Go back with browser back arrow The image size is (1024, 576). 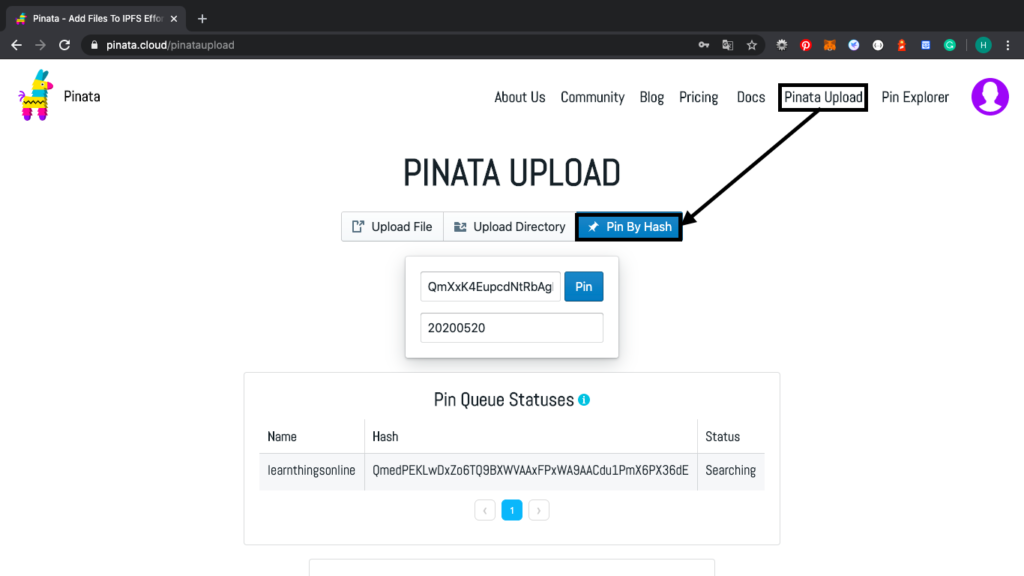(16, 45)
